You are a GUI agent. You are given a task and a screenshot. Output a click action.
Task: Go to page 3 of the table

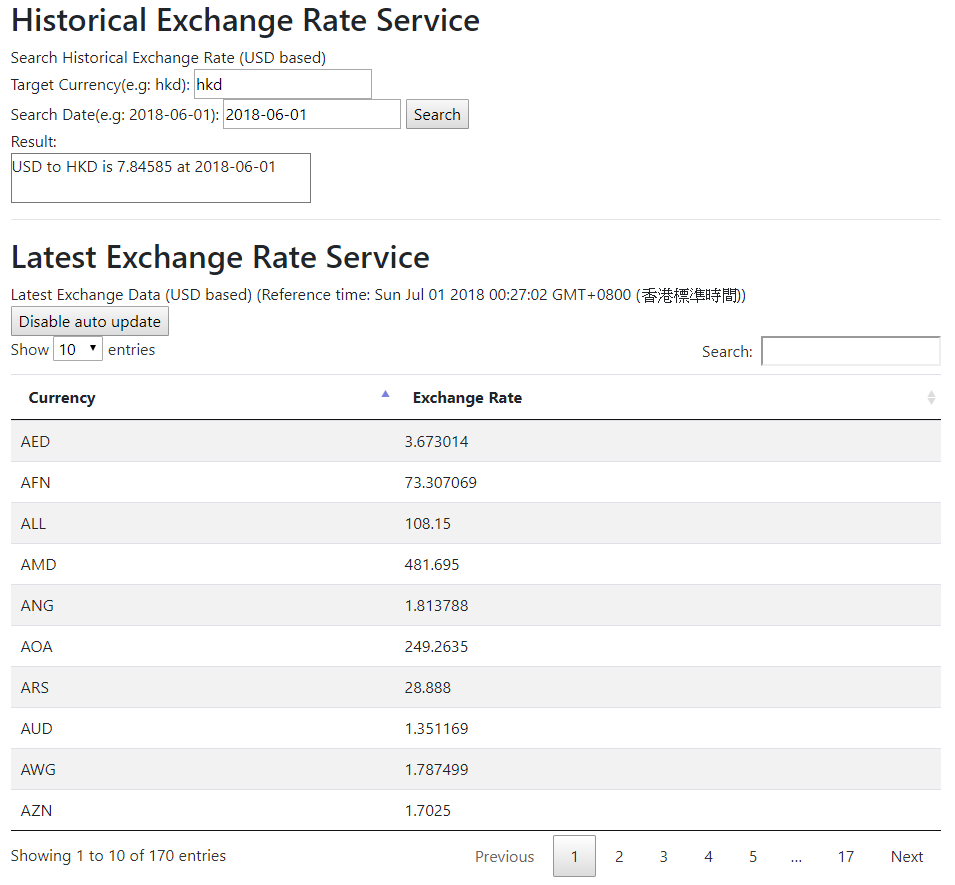[x=663, y=856]
